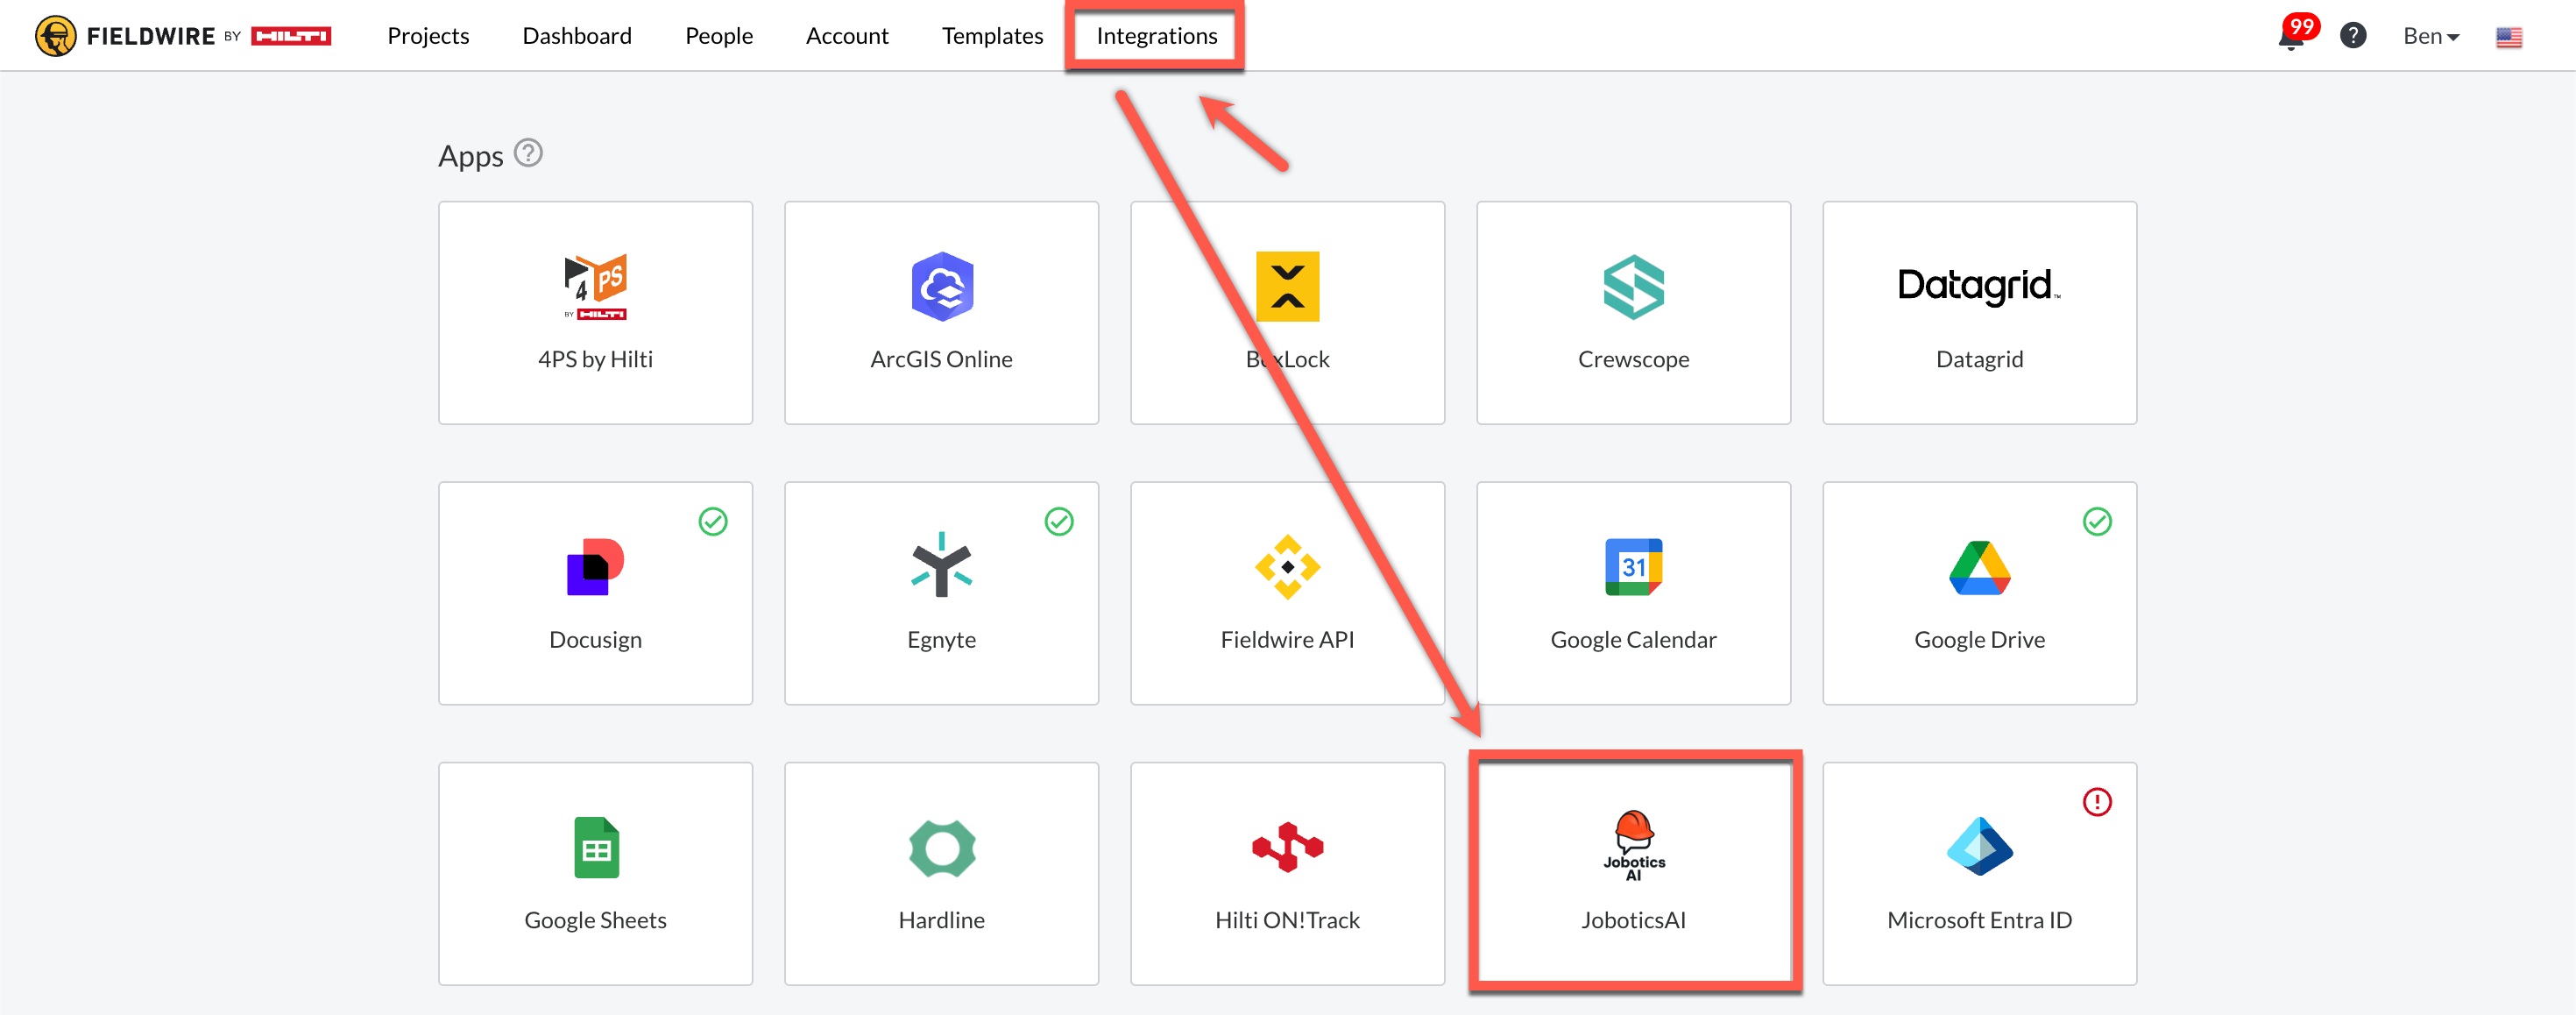Viewport: 2576px width, 1015px height.
Task: Click Egnyte's green connected checkmark
Action: [x=1059, y=521]
